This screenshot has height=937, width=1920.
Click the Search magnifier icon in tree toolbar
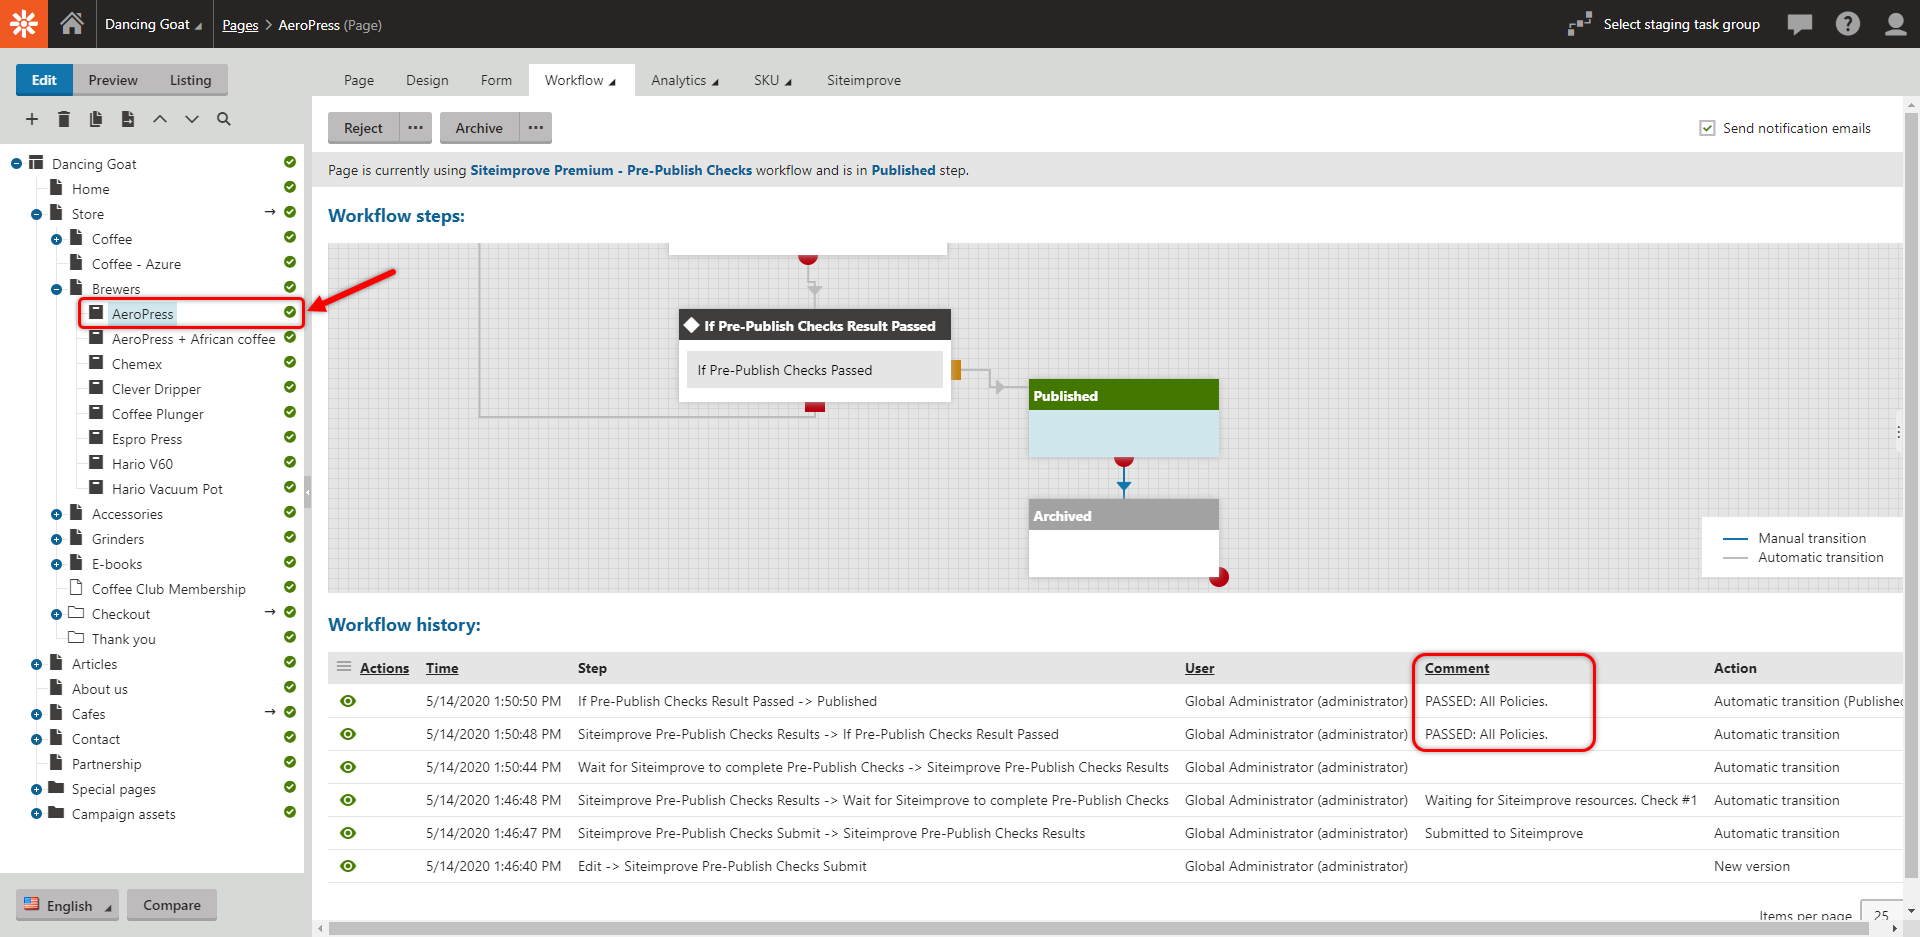click(x=224, y=119)
